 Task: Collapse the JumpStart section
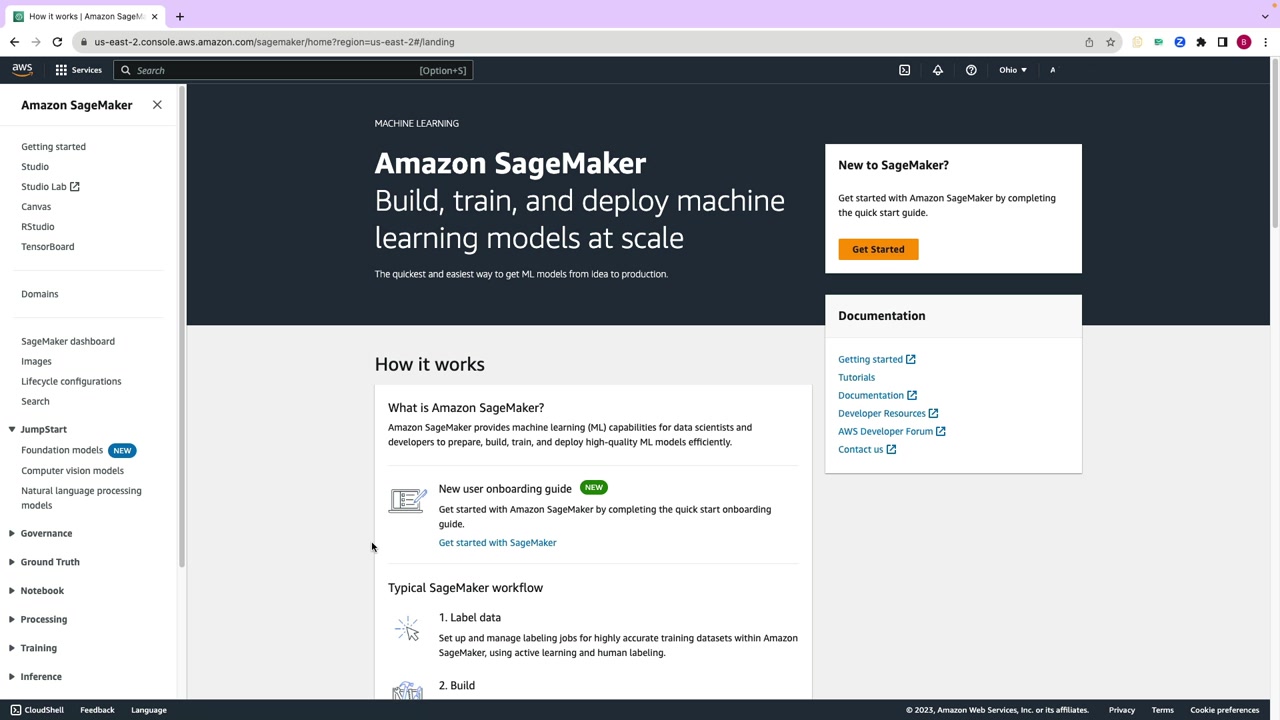pyautogui.click(x=43, y=429)
